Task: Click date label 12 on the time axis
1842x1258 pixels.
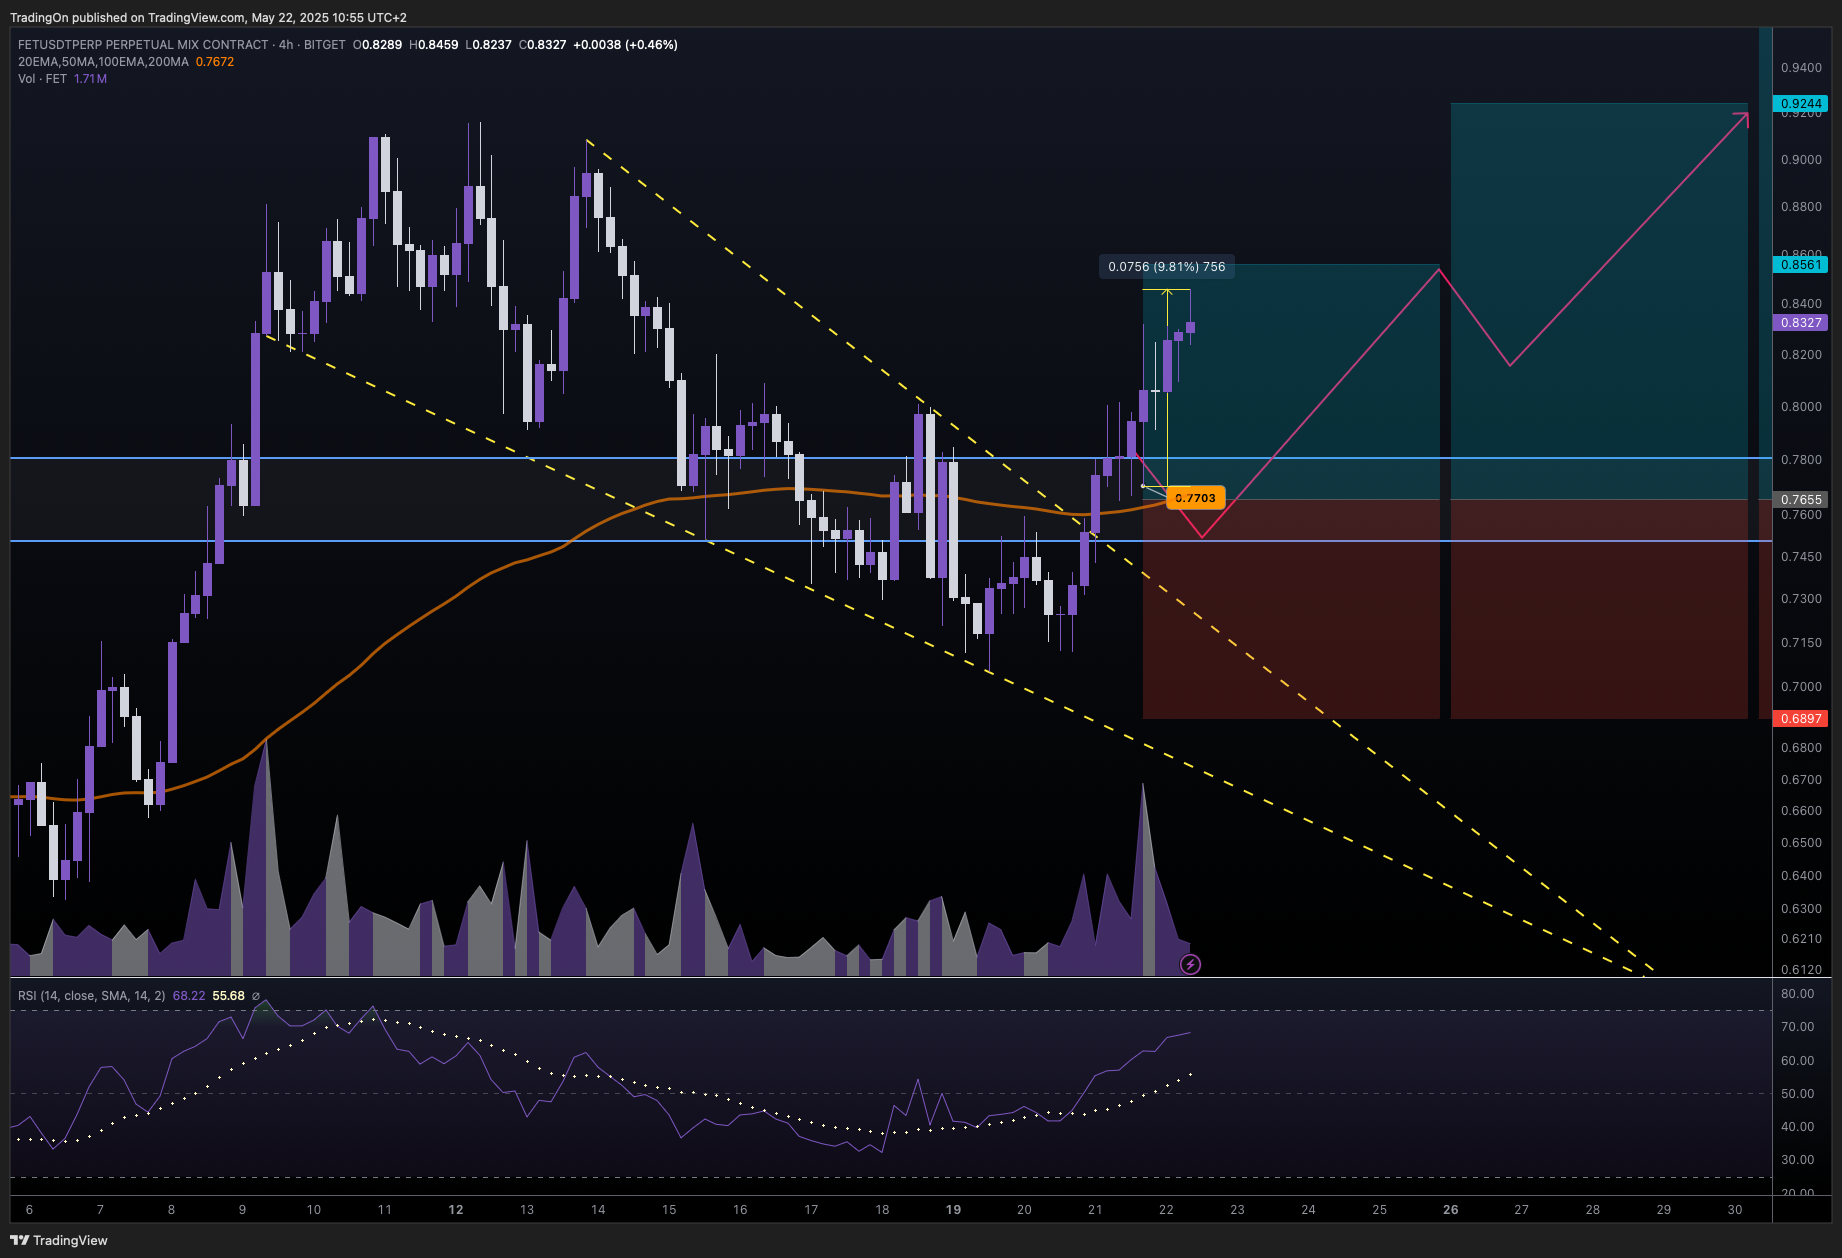Action: [x=456, y=1210]
